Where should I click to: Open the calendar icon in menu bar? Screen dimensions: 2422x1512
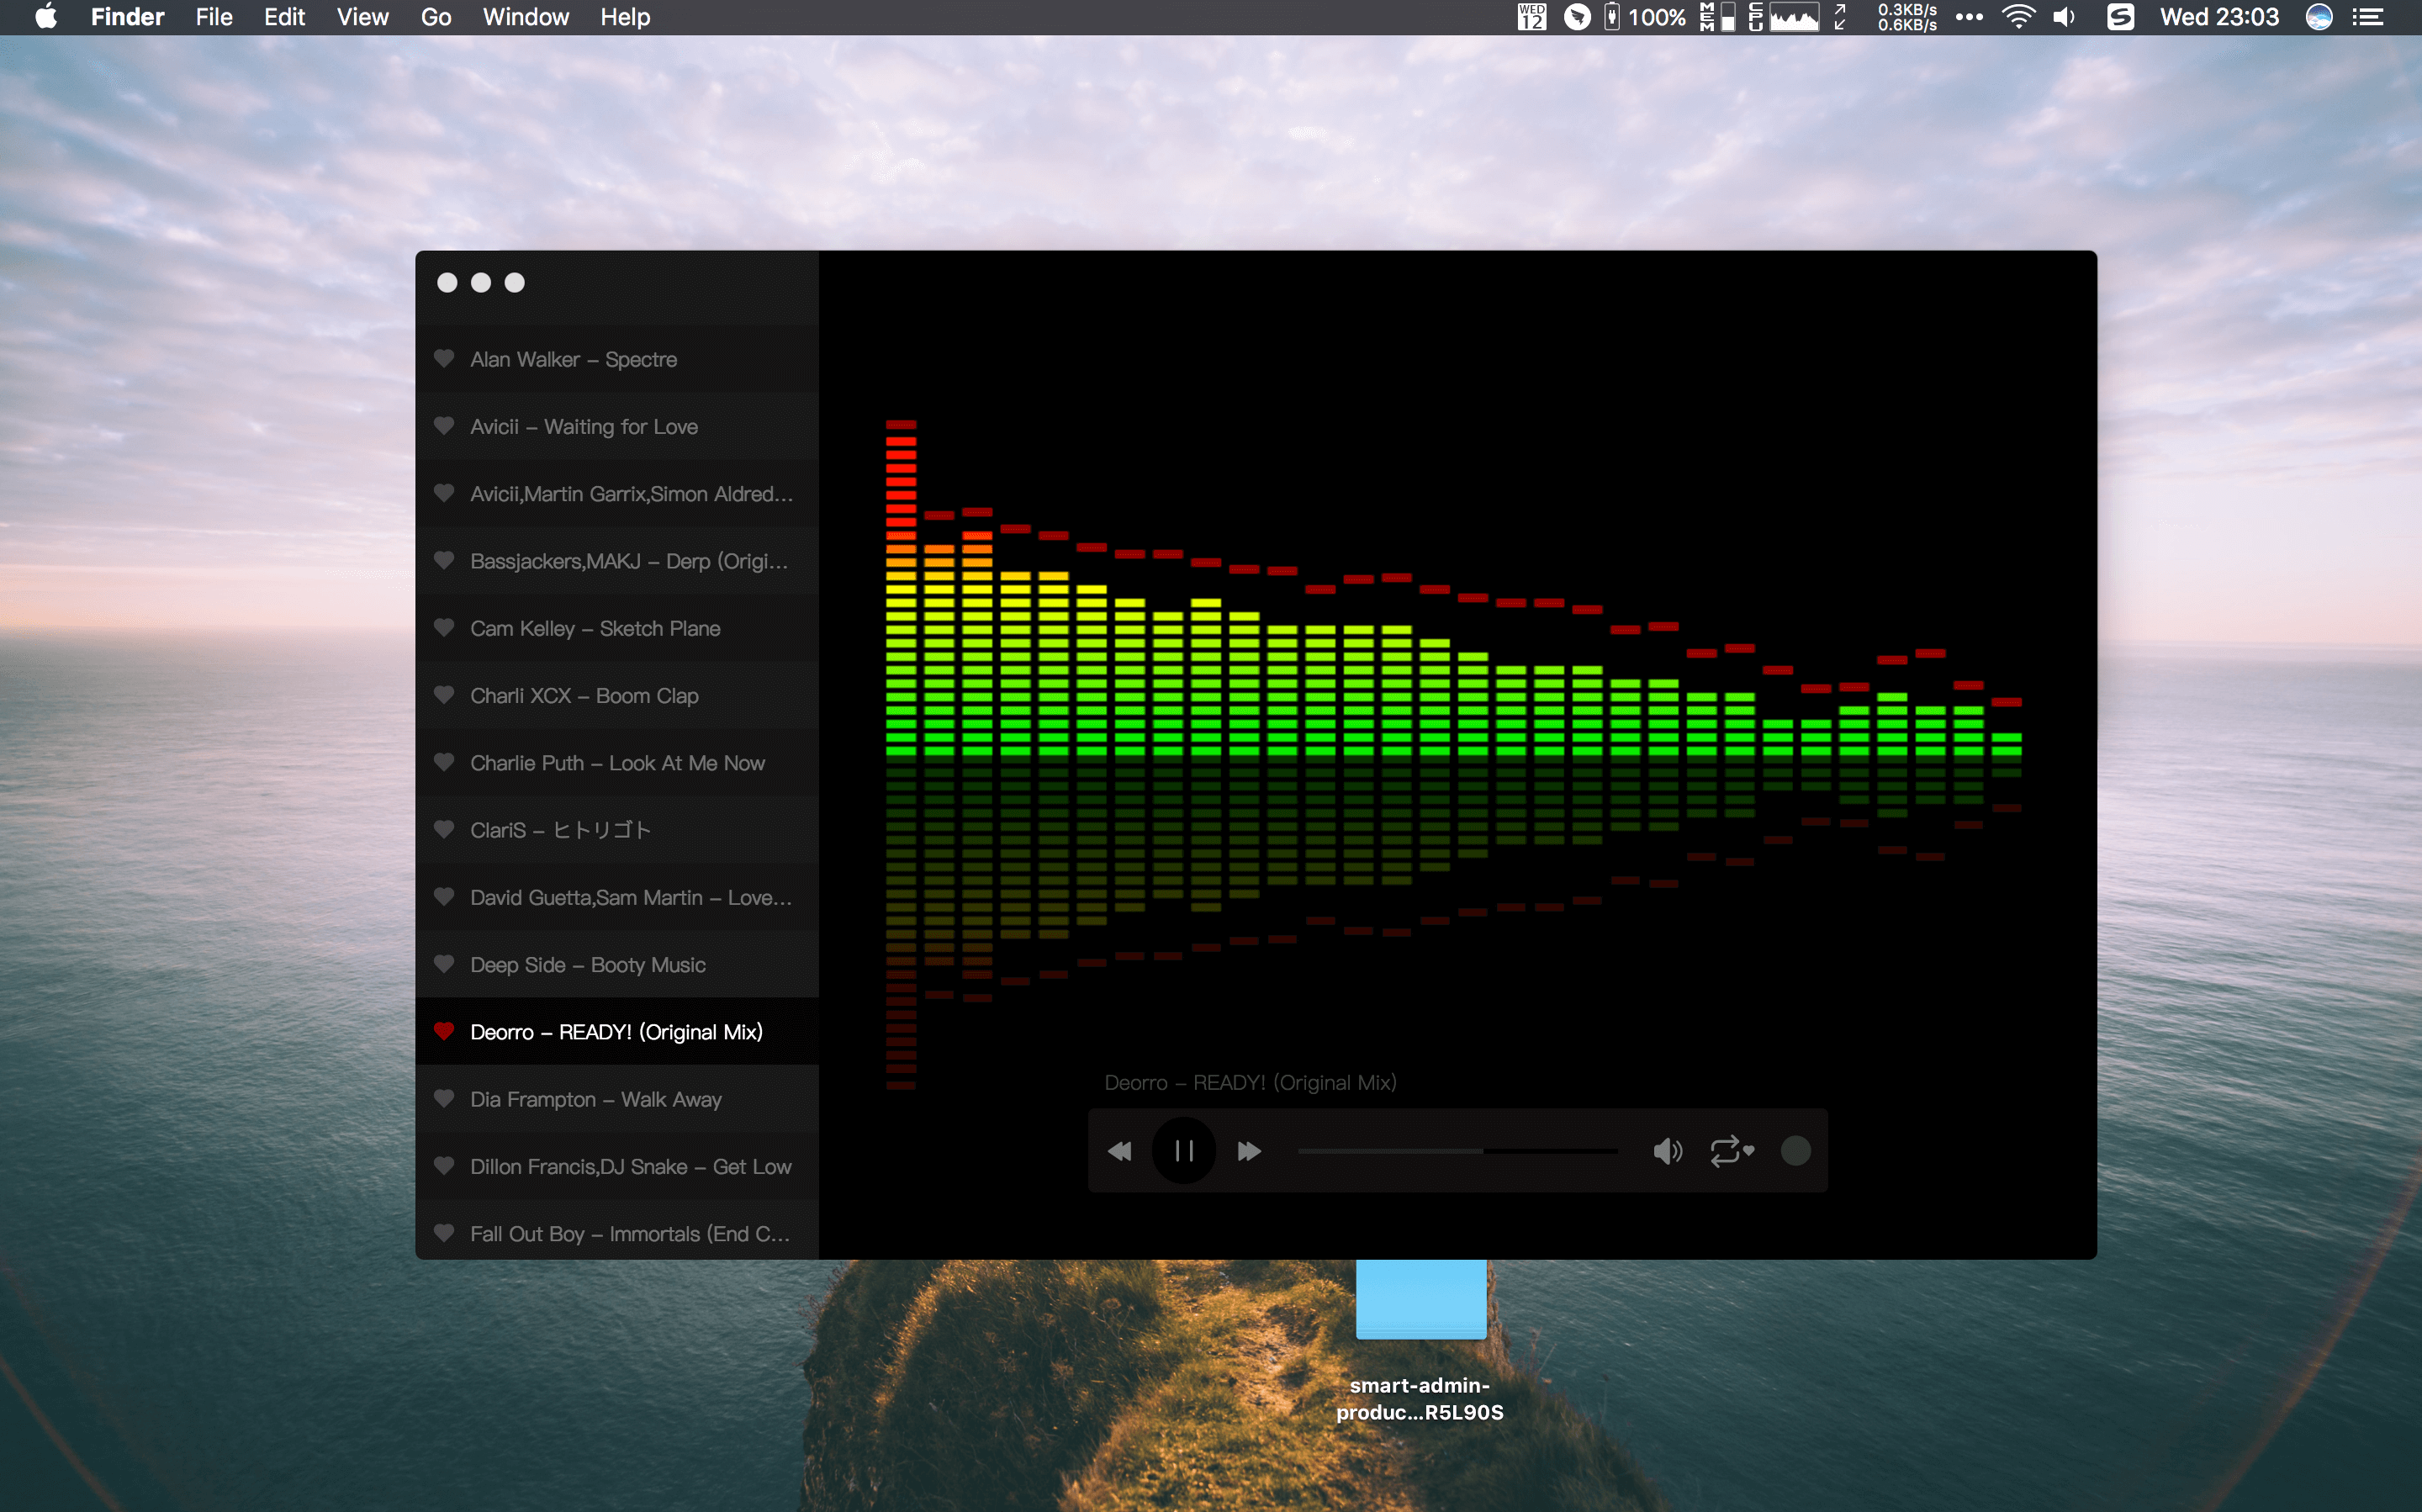click(1531, 17)
